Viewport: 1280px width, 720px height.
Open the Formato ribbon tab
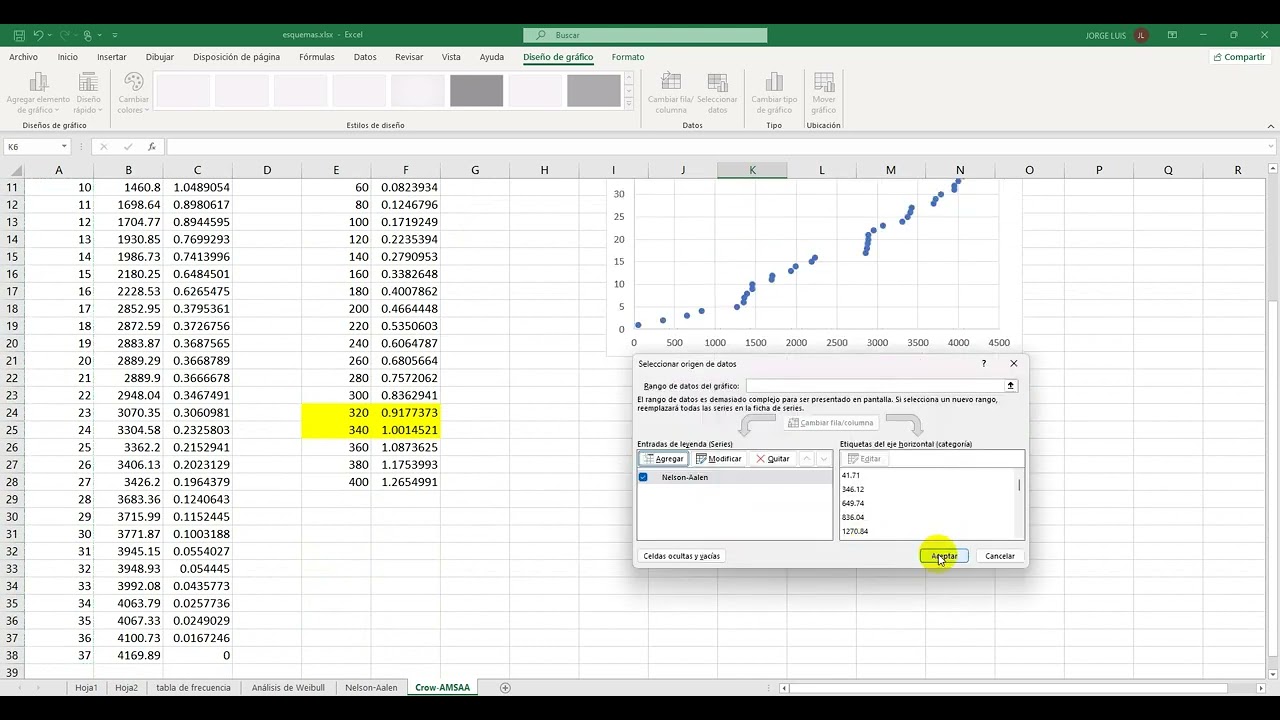(x=628, y=57)
